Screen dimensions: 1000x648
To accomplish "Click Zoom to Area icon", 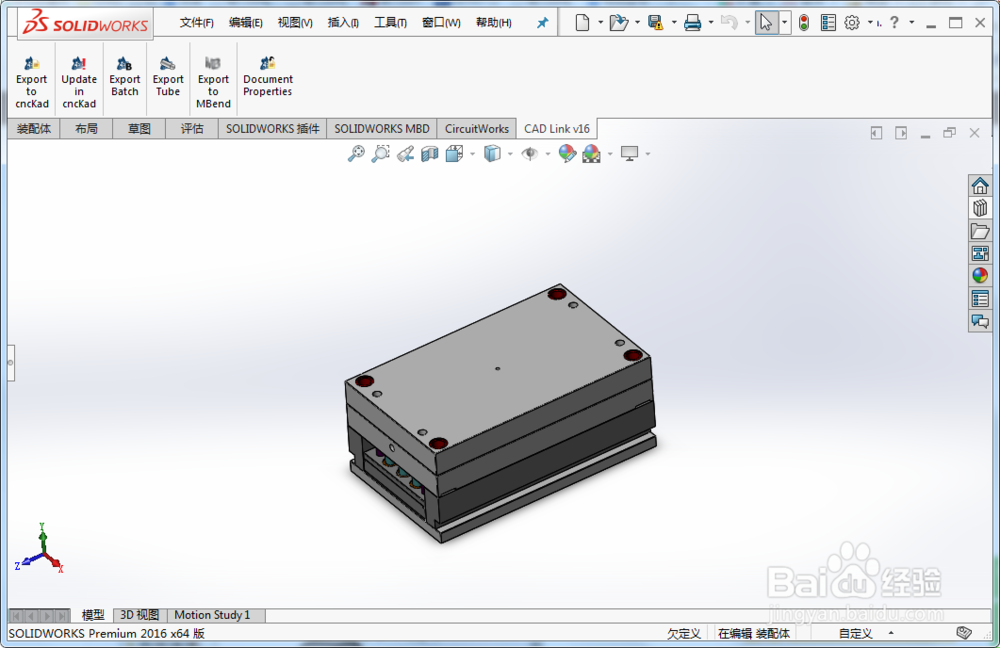I will tap(380, 153).
